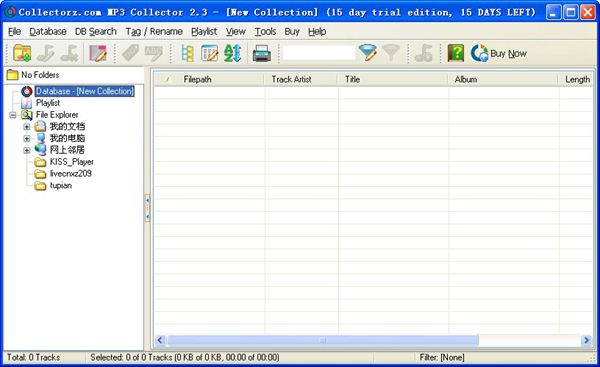The width and height of the screenshot is (600, 367).
Task: Click the Selected: 0 of 0 Tracks status
Action: (185, 357)
